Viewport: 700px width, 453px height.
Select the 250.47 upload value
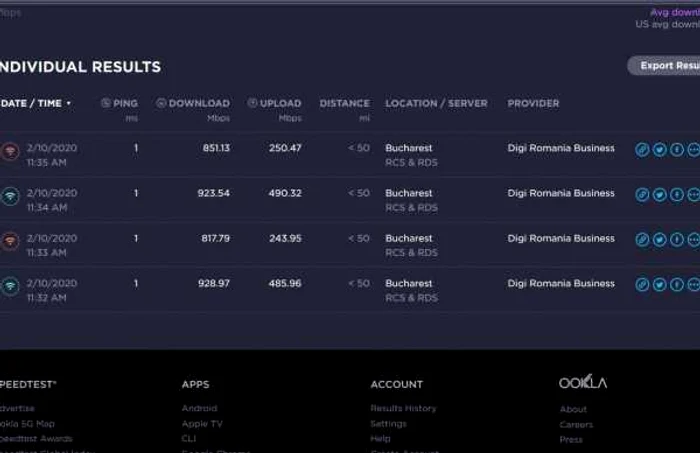click(x=285, y=148)
